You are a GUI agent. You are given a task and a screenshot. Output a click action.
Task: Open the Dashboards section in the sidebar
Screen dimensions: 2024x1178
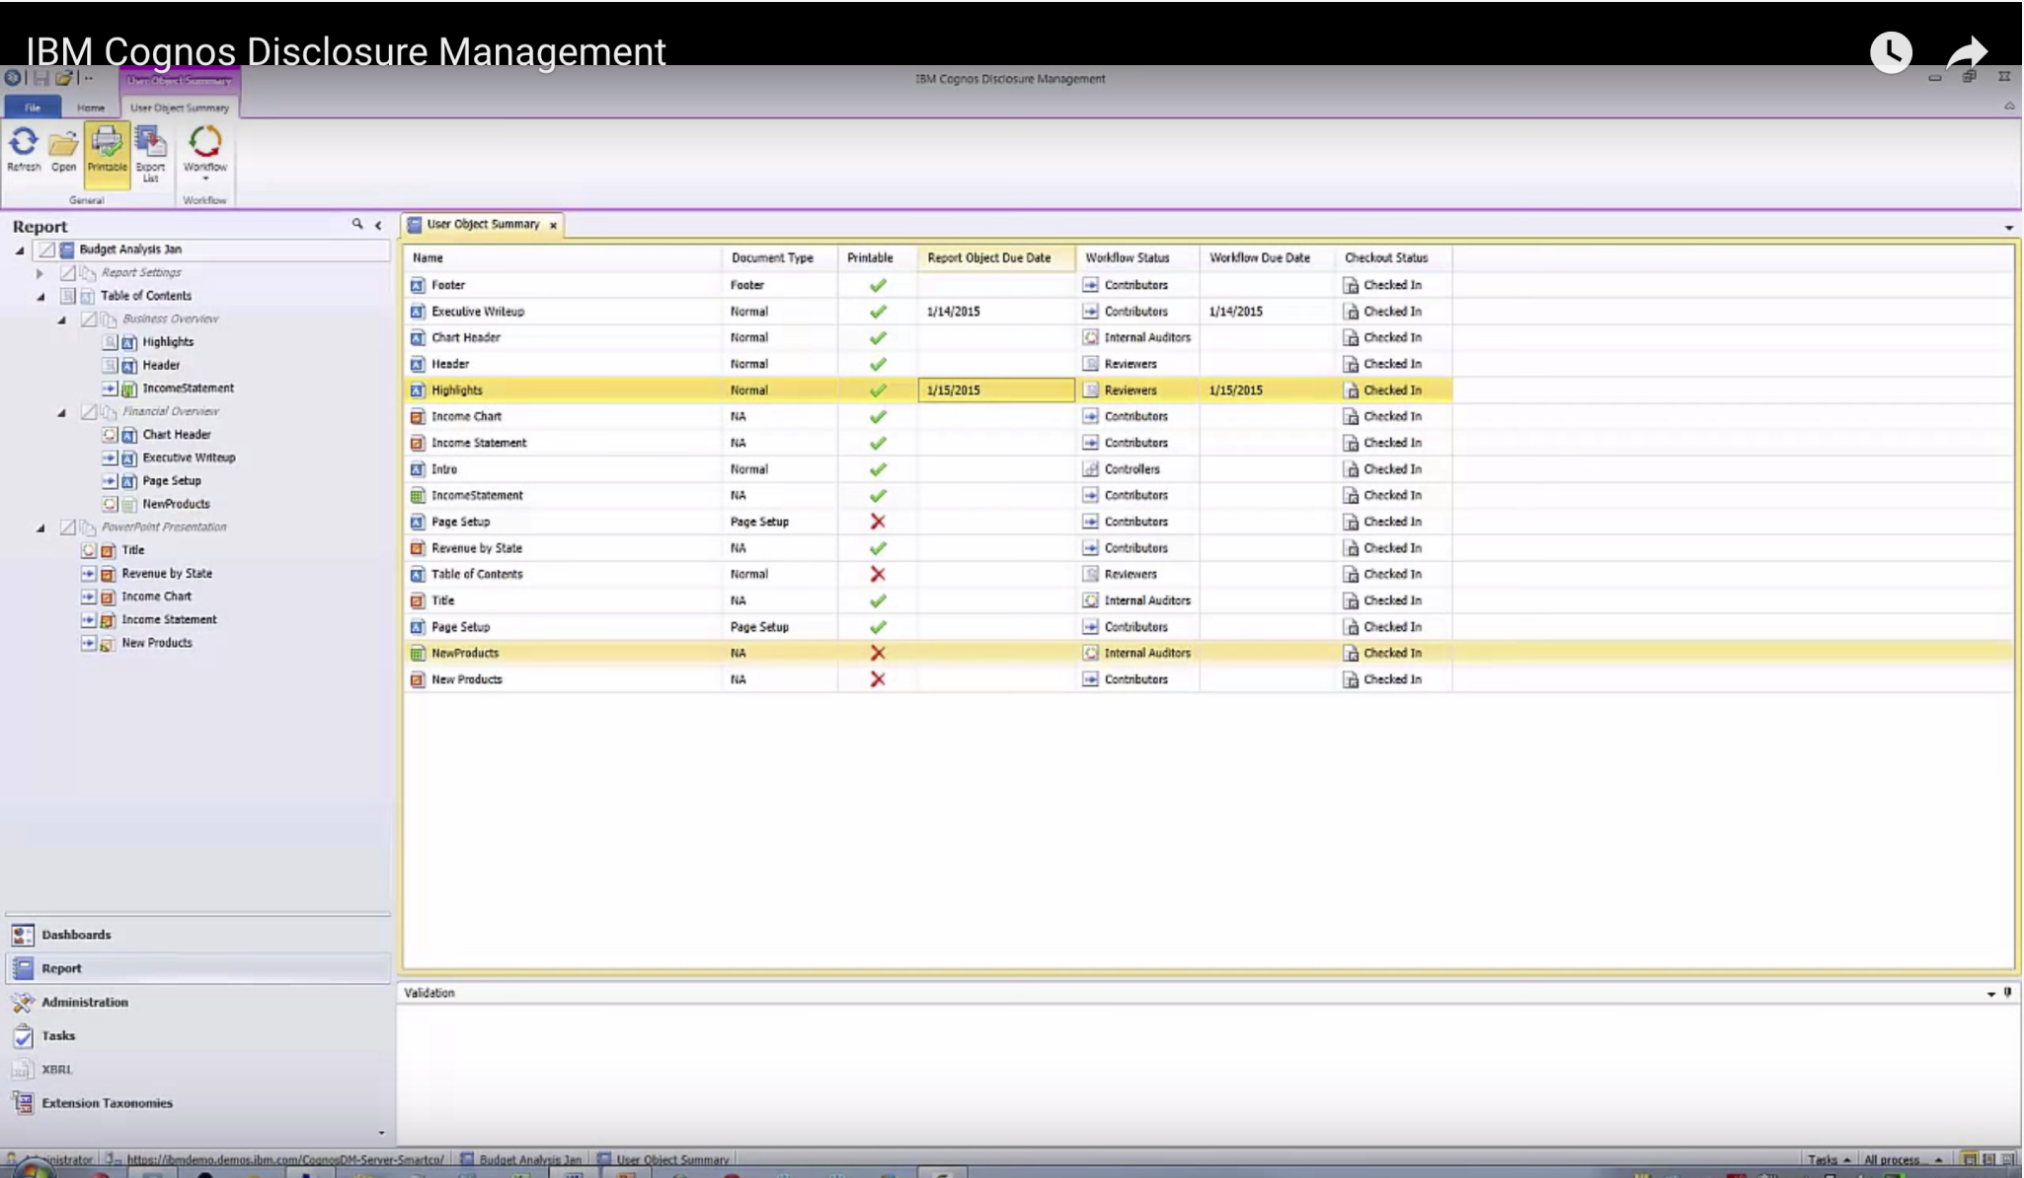(76, 934)
